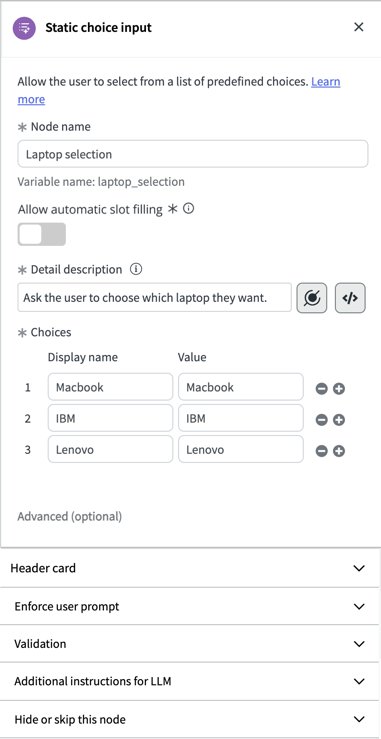
Task: Edit IBM display name field
Action: pos(110,418)
